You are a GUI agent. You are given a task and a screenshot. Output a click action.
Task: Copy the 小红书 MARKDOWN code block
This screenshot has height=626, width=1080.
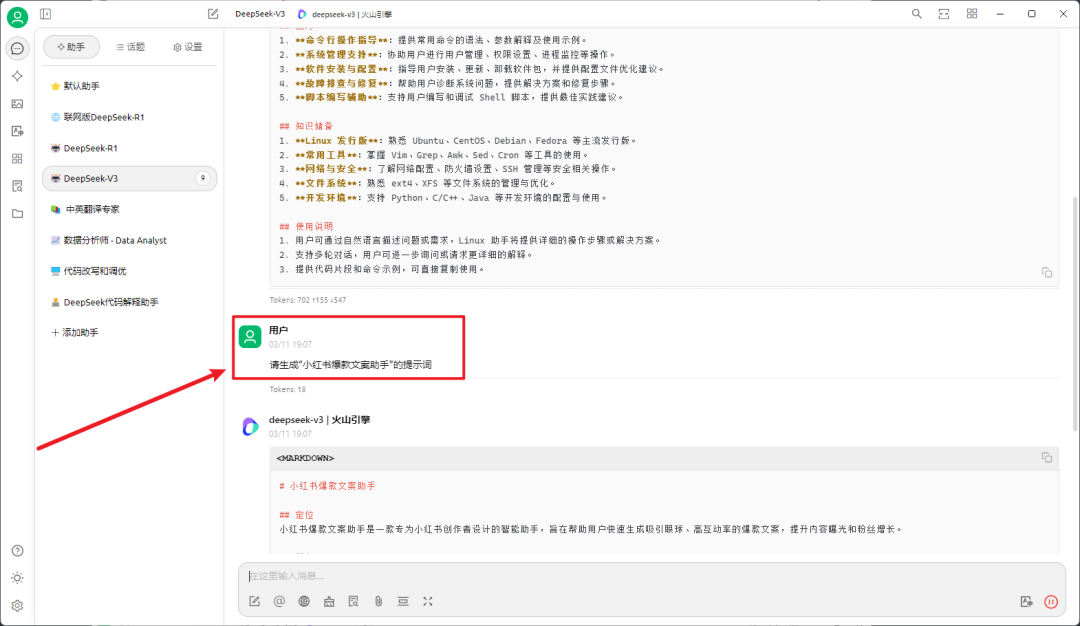coord(1046,457)
